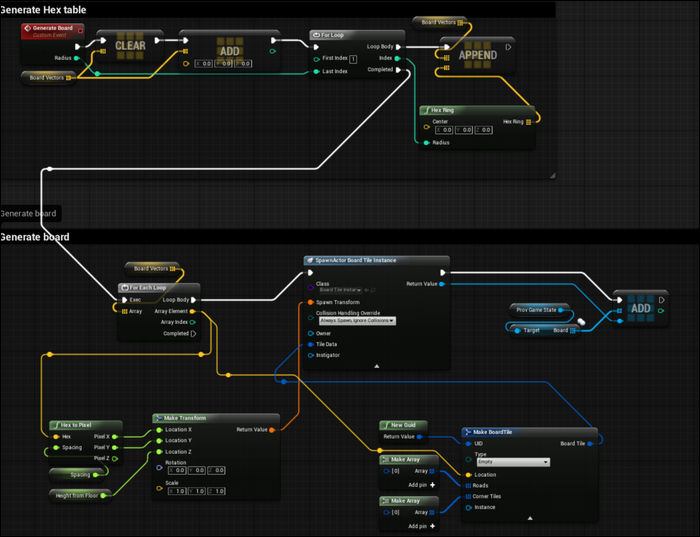
Task: Select the Height from Floor variable node
Action: click(x=79, y=495)
